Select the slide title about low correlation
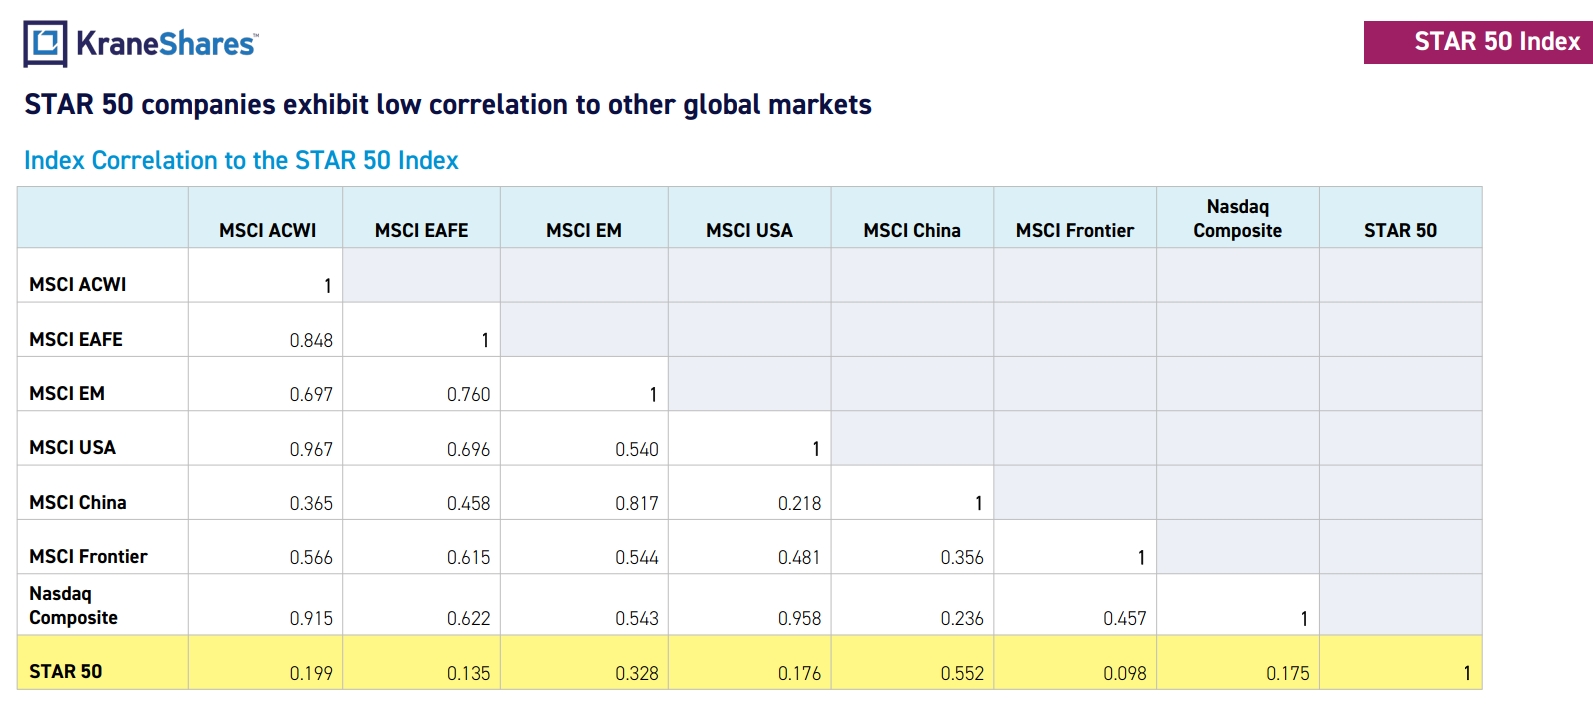 (x=447, y=105)
